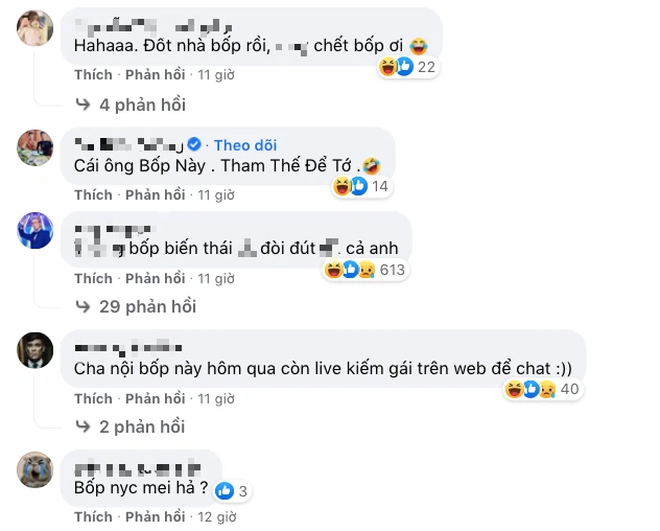
Task: Reply to the 'Cha nội bốp này' comment
Action: click(155, 398)
